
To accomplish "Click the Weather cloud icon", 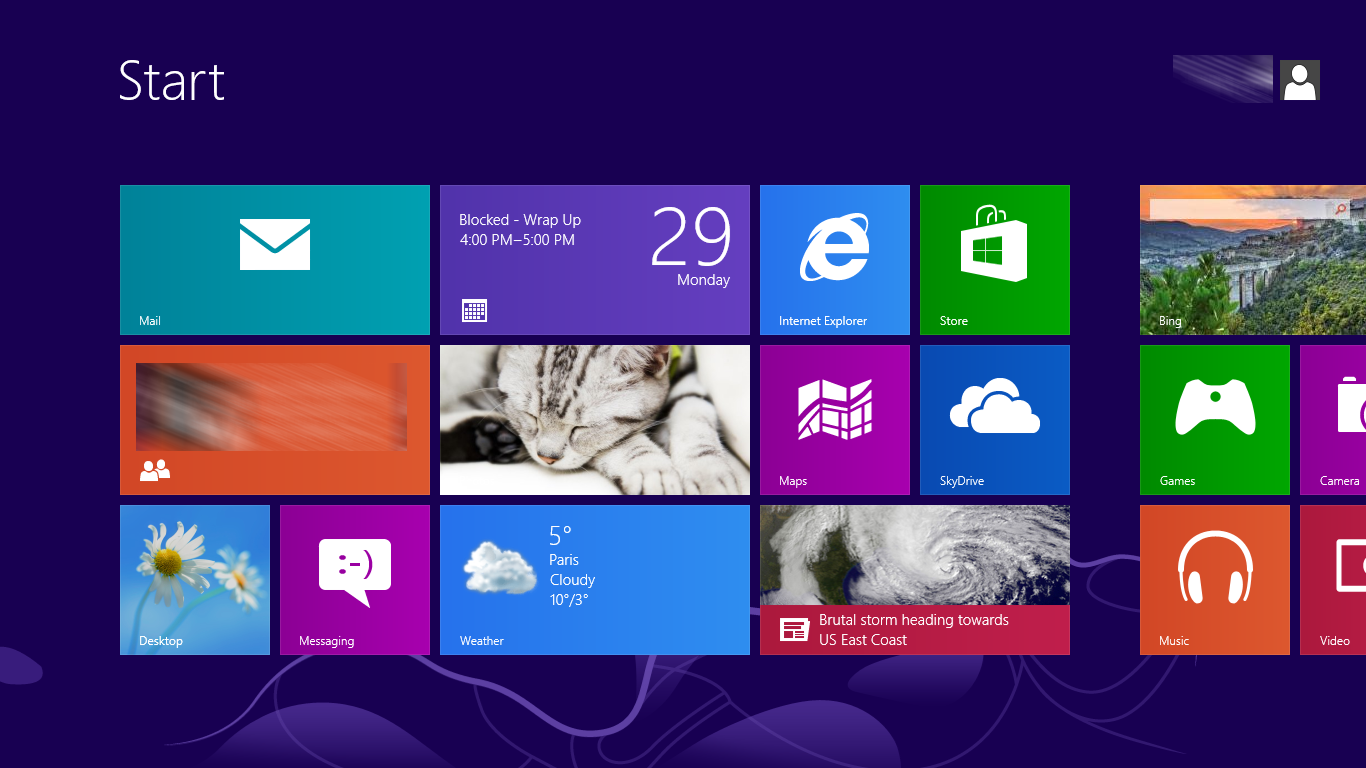I will (x=501, y=568).
